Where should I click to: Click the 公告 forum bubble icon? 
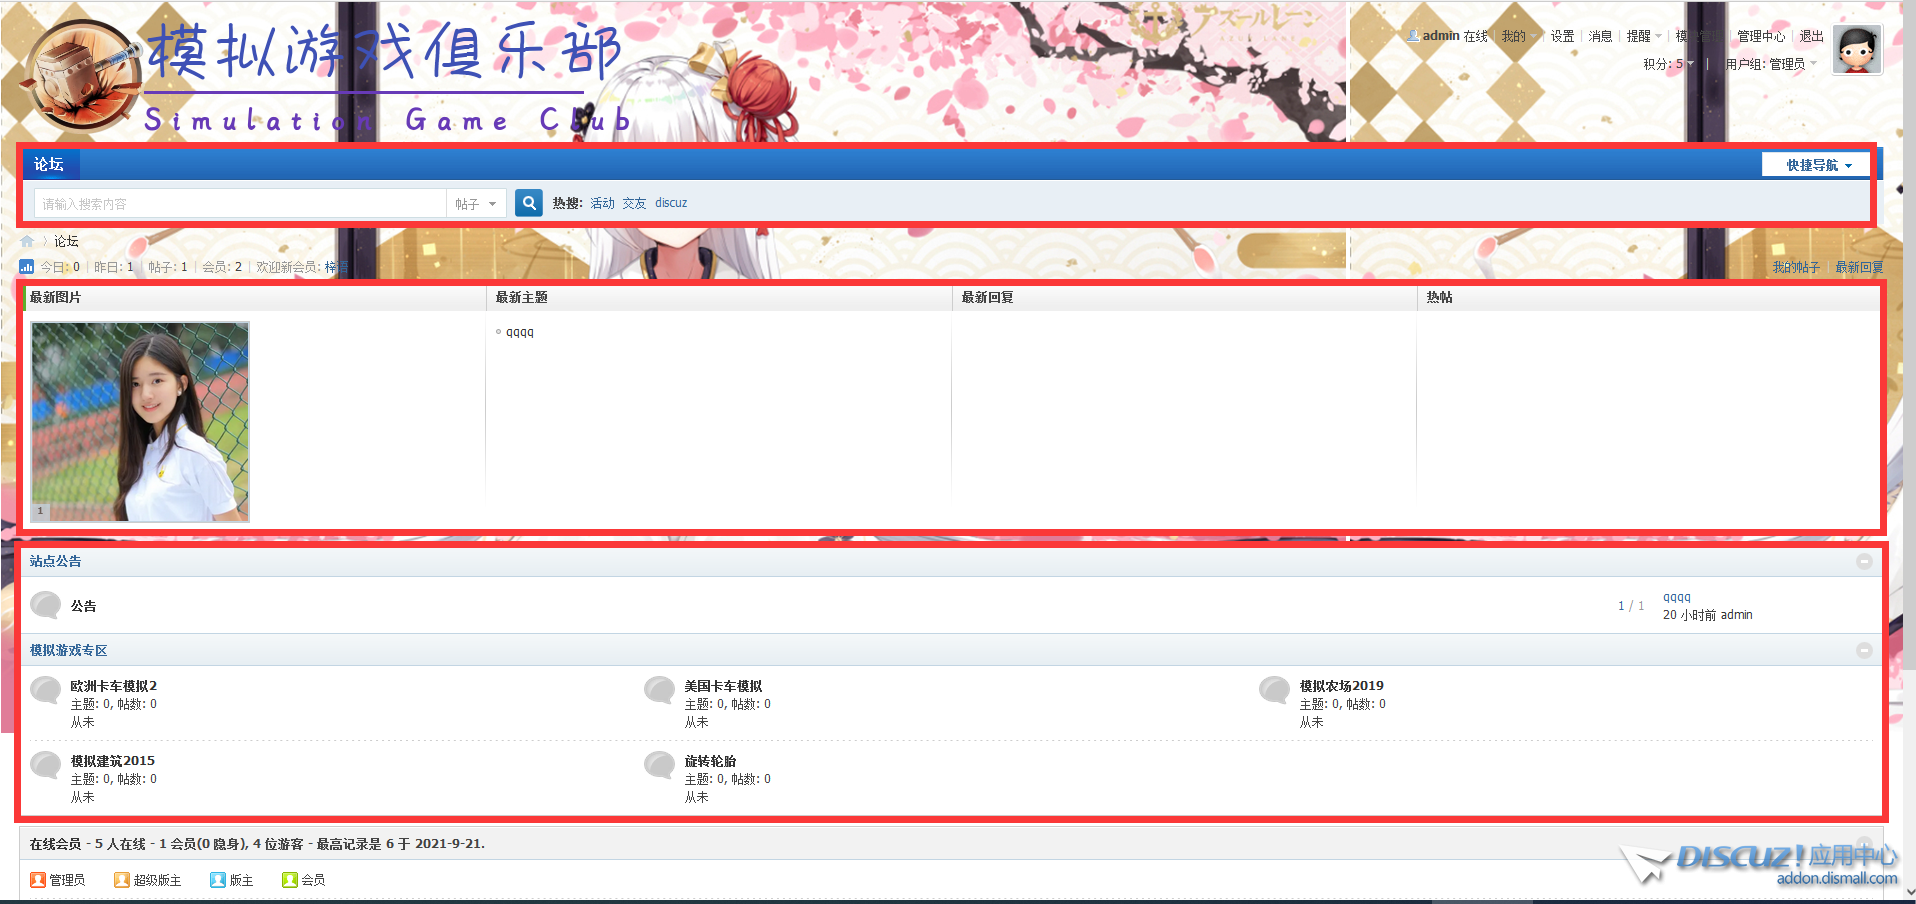pyautogui.click(x=45, y=605)
